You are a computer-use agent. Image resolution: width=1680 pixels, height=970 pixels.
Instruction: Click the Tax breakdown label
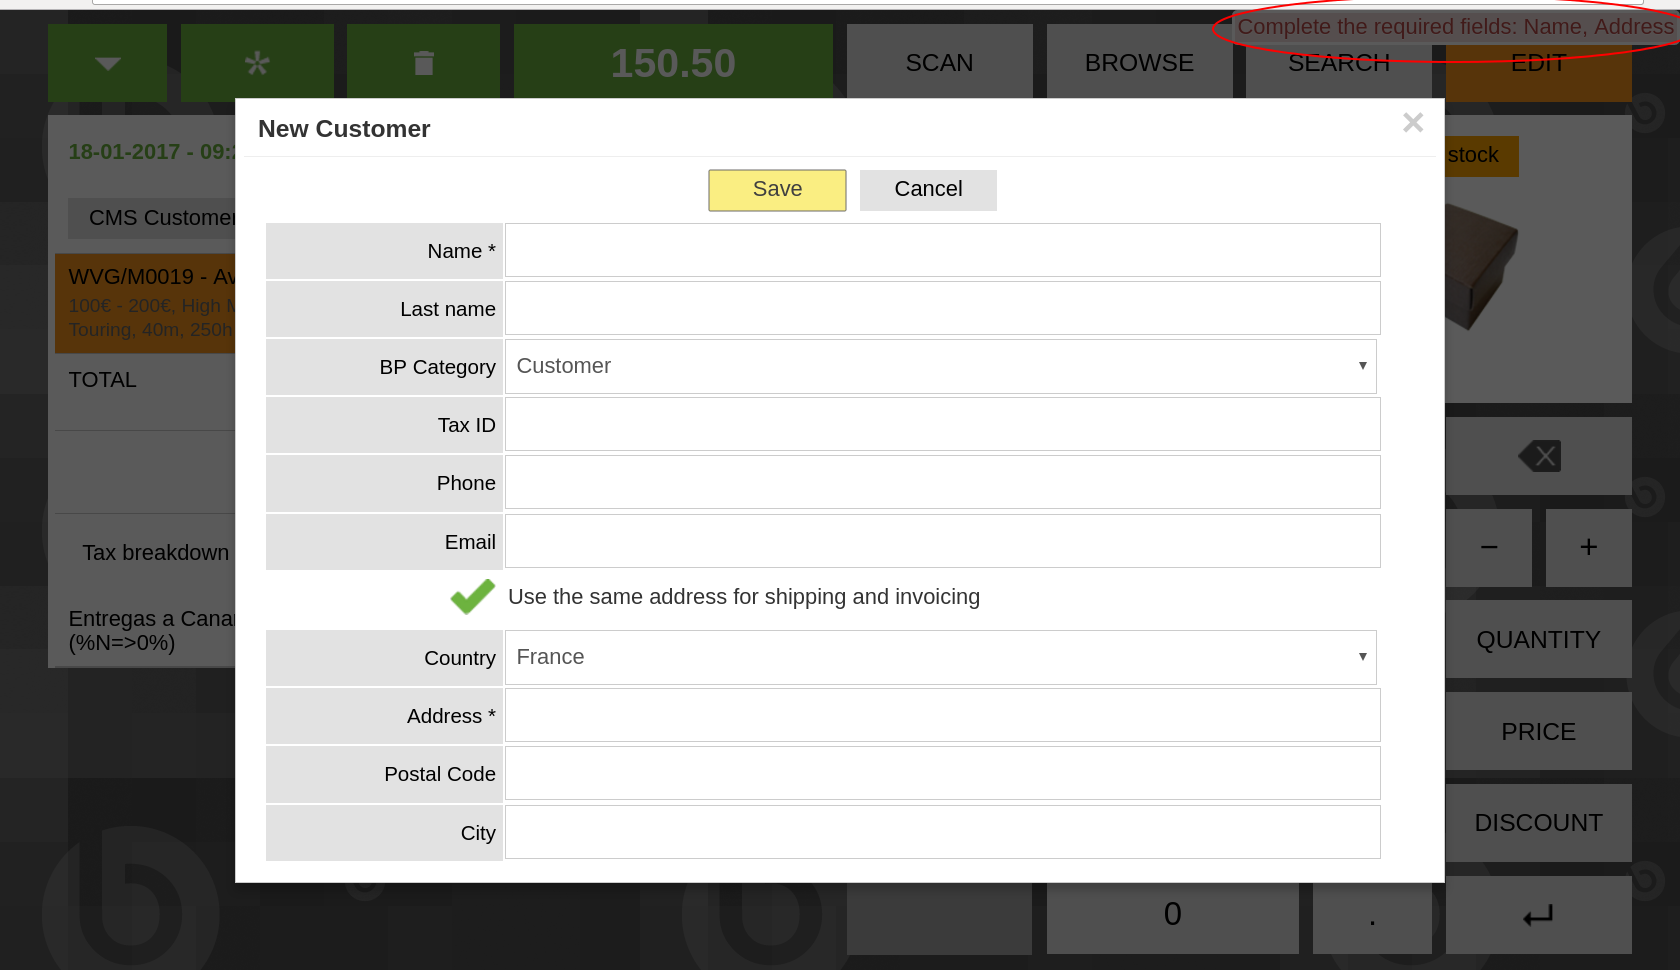click(x=156, y=553)
